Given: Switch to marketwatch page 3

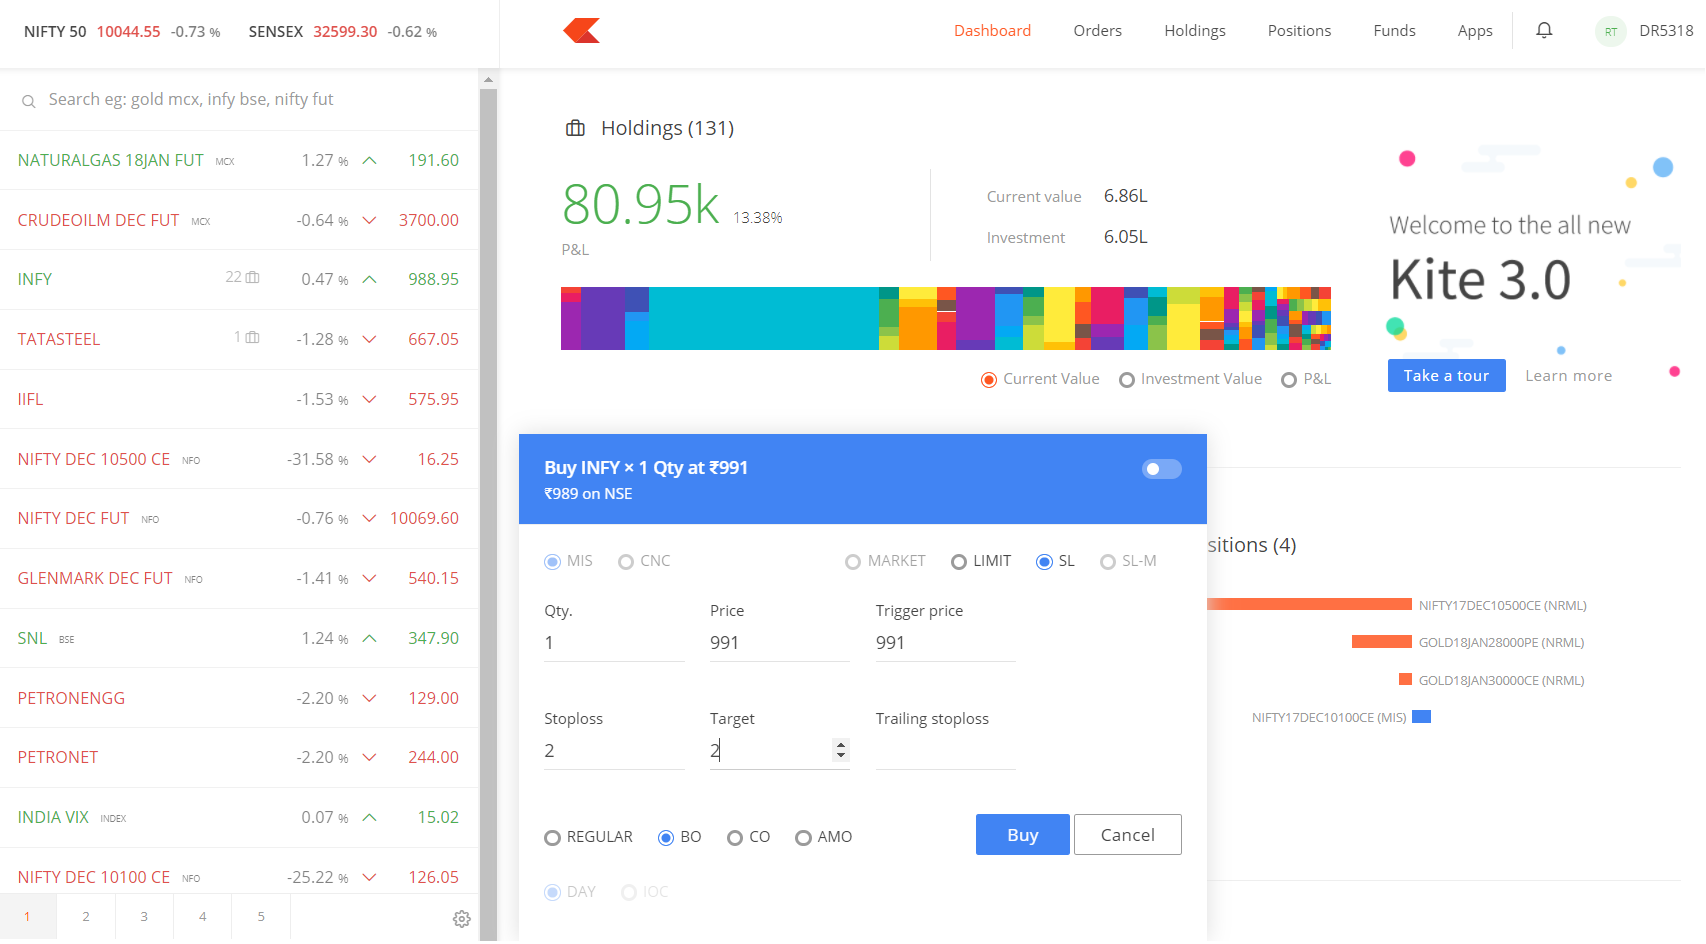Looking at the screenshot, I should click(x=144, y=917).
